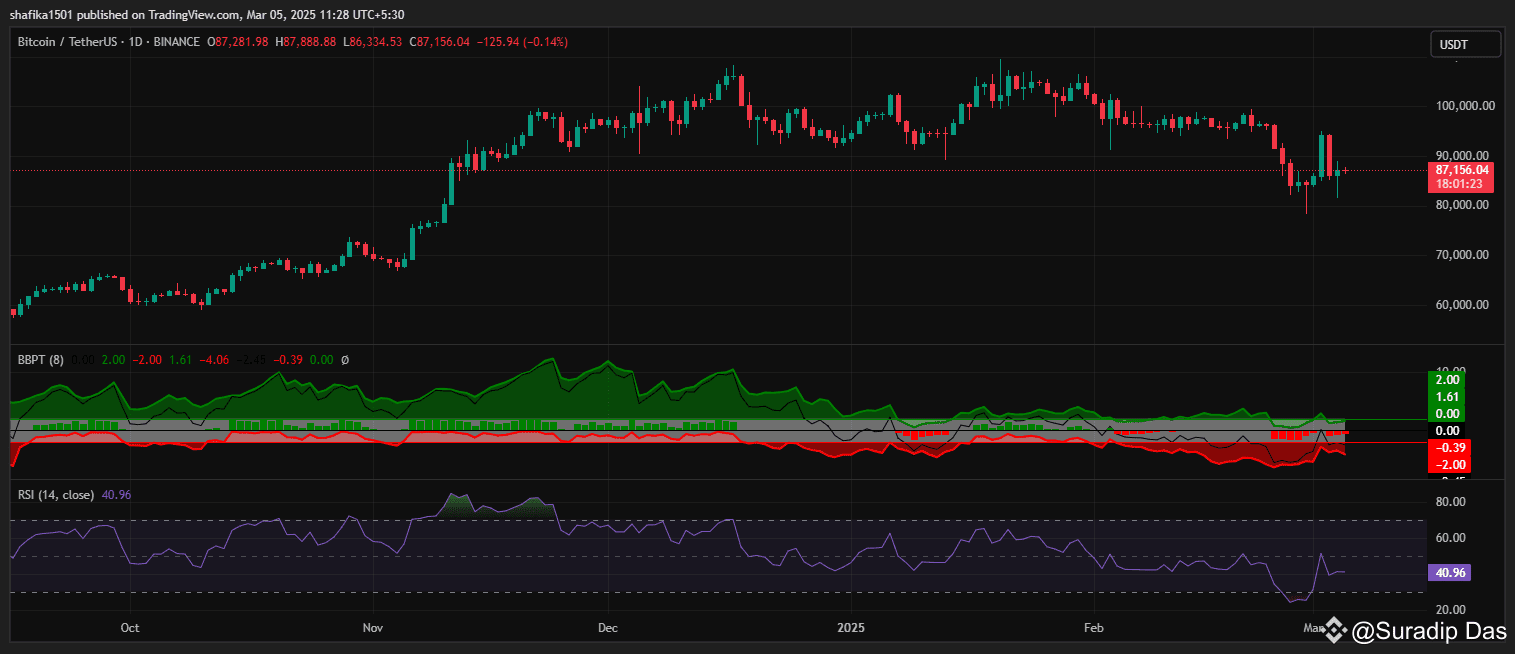Select the close value C87,156.04 in the header
Image resolution: width=1515 pixels, height=654 pixels.
(440, 42)
